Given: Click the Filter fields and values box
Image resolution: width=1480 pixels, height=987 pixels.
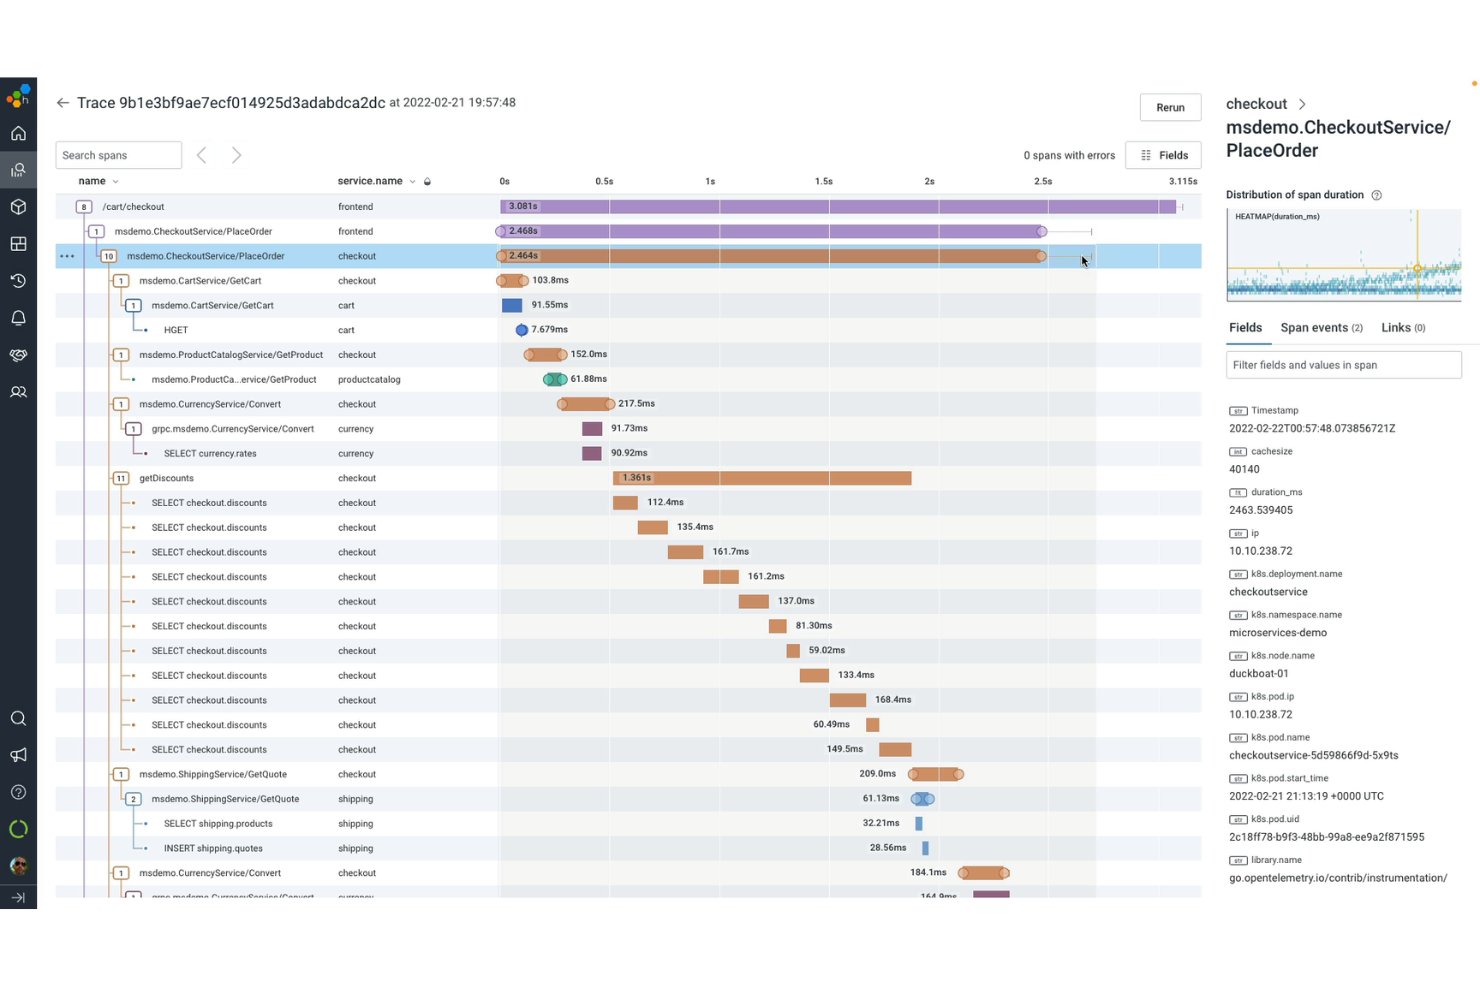Looking at the screenshot, I should (1343, 365).
